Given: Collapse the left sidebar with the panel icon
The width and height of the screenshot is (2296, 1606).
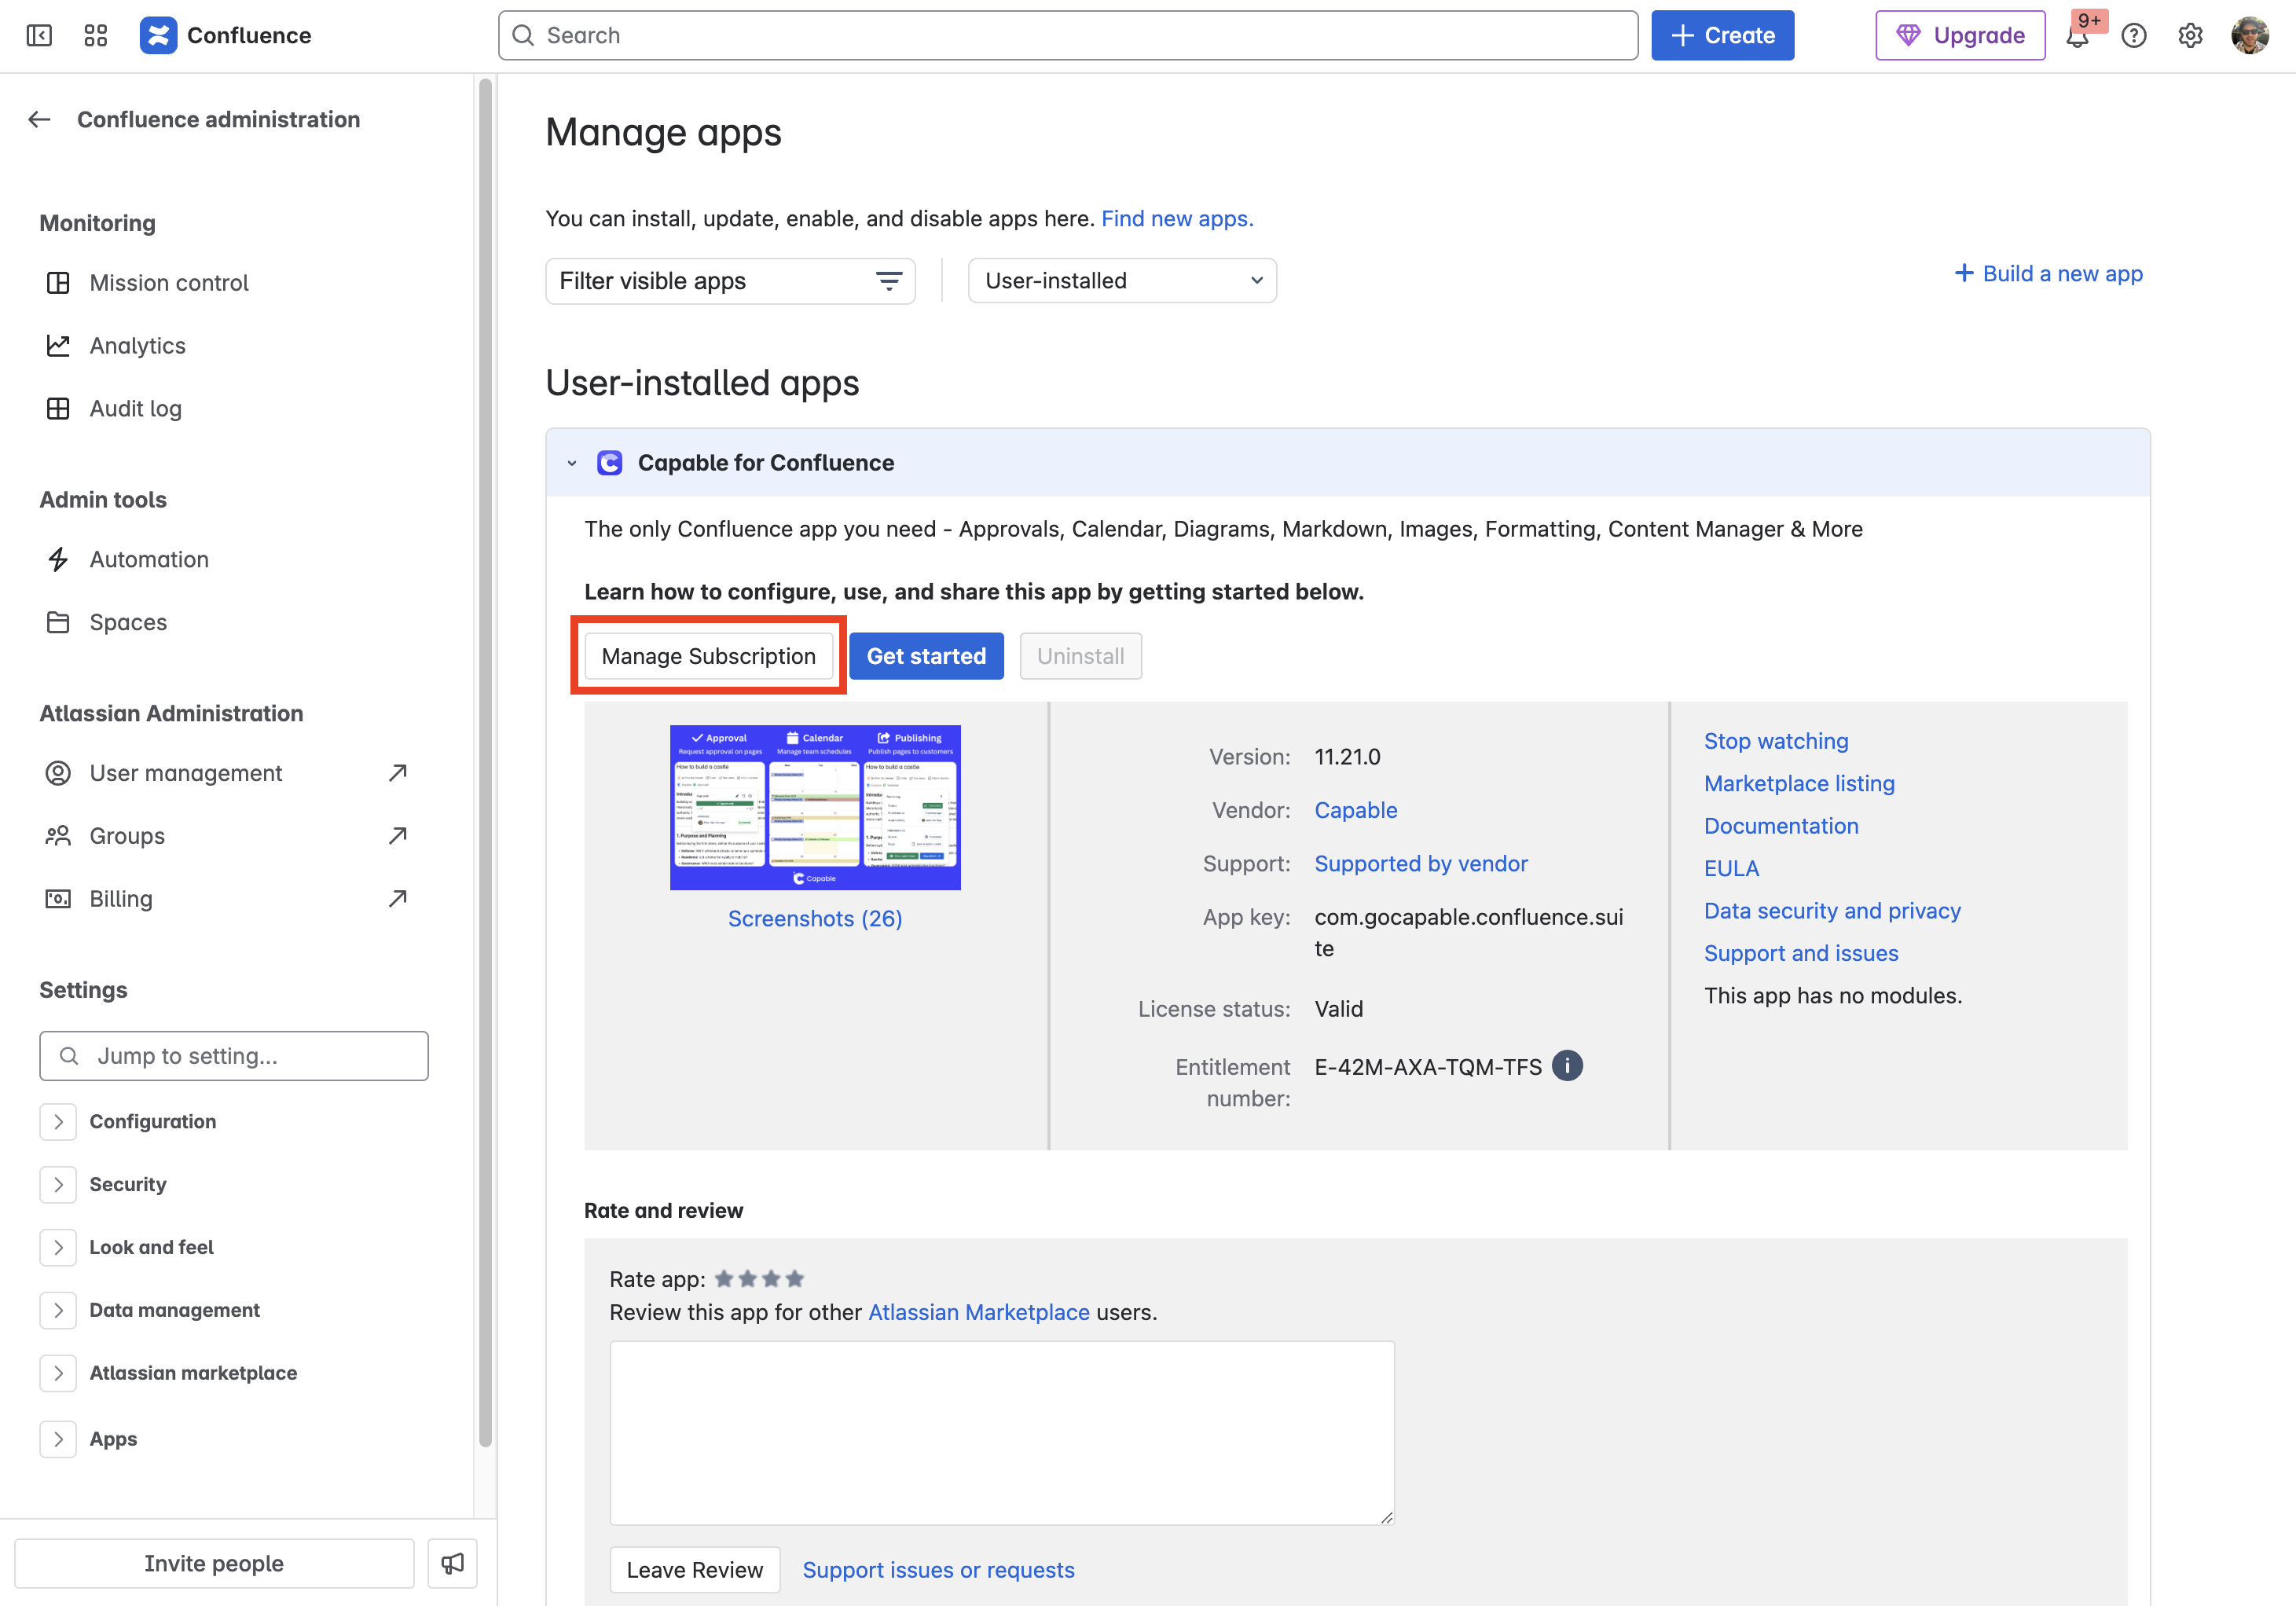Looking at the screenshot, I should 39,36.
